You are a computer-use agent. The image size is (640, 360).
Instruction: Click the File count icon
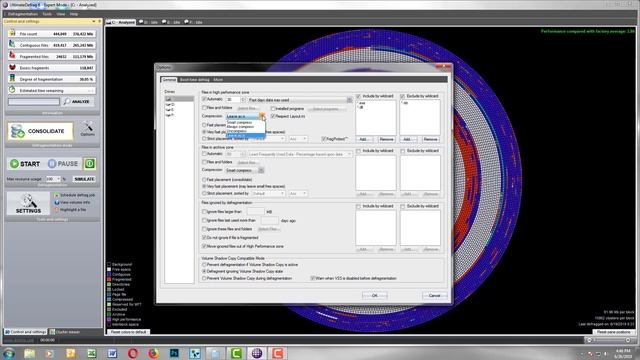12,33
